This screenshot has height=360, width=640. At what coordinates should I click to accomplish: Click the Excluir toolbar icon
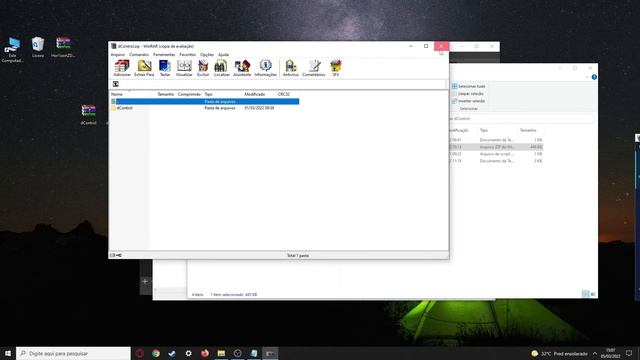tap(203, 68)
